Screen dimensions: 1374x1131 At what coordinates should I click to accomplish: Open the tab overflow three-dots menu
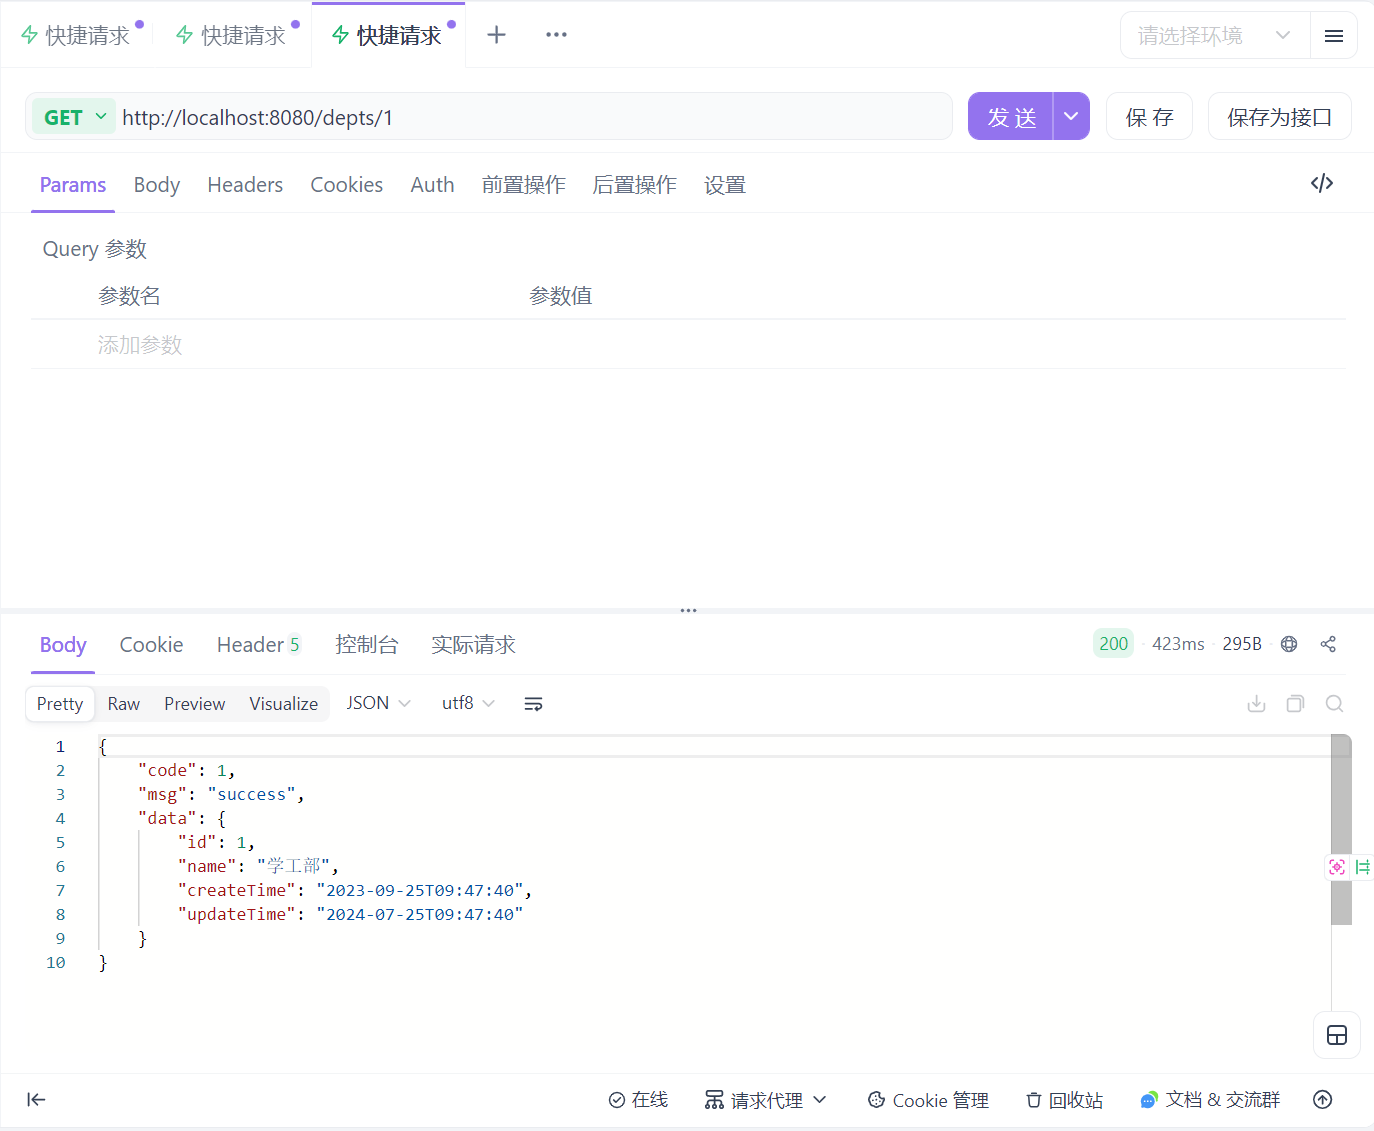[x=556, y=35]
